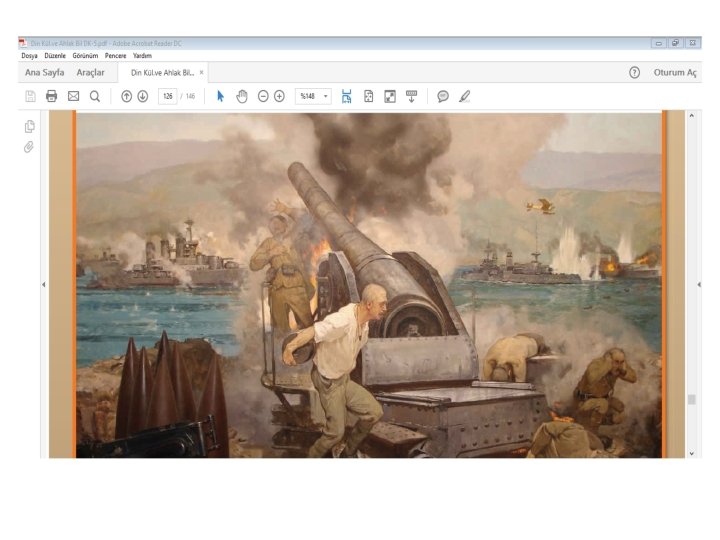Open the Help question mark
Image resolution: width=720 pixels, height=540 pixels.
[x=634, y=73]
